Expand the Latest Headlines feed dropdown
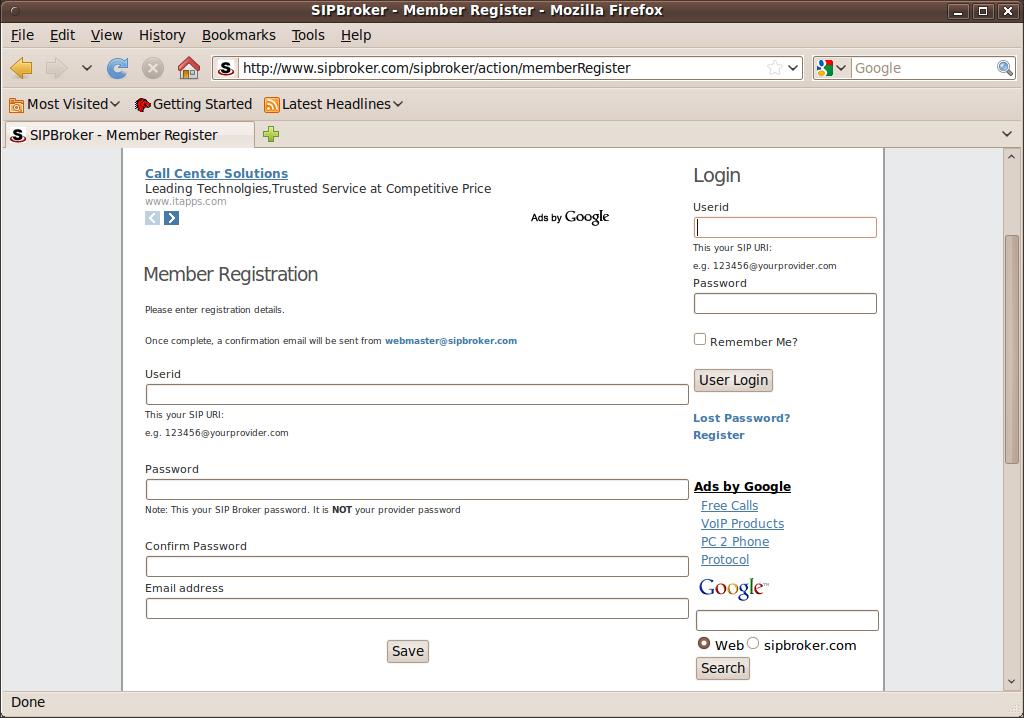 (x=334, y=104)
